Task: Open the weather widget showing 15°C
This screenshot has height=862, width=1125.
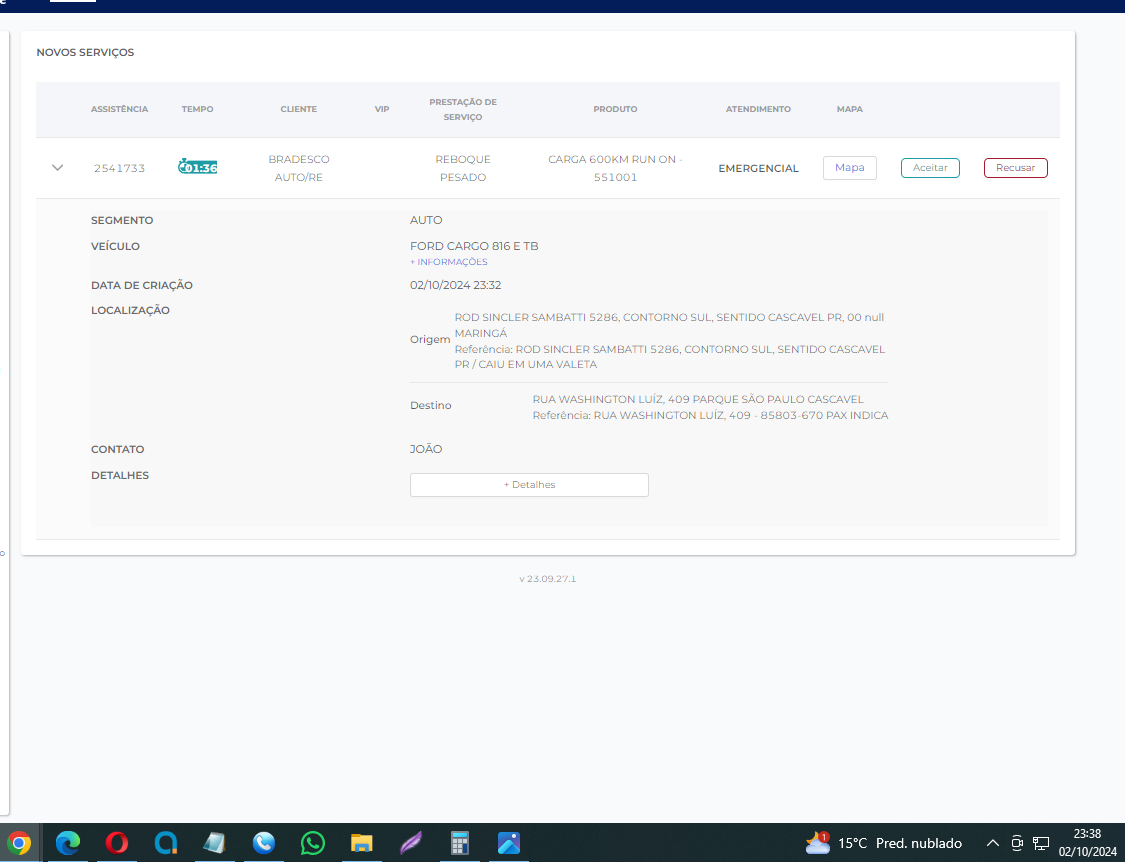Action: [x=884, y=843]
